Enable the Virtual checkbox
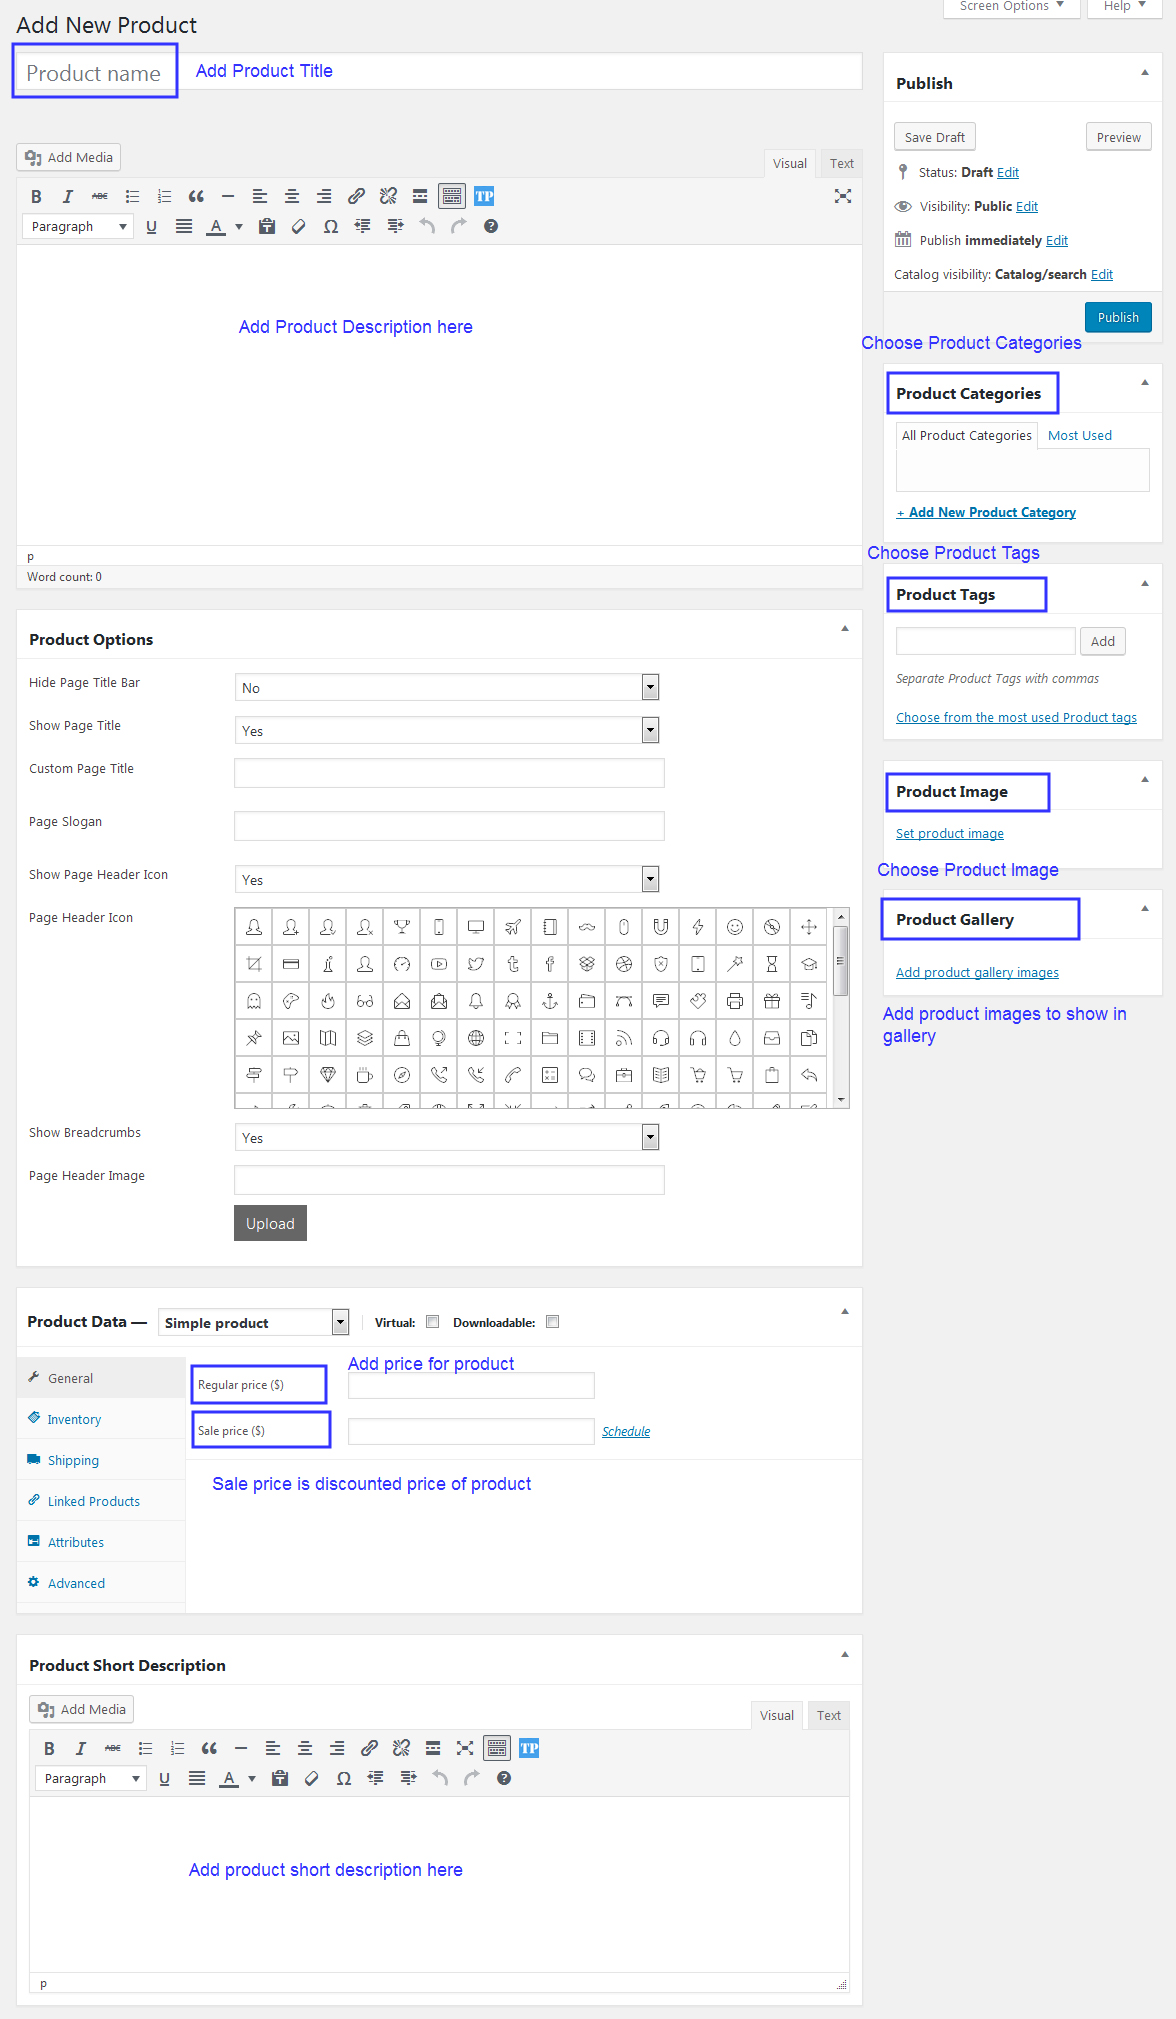This screenshot has width=1176, height=2019. [433, 1322]
